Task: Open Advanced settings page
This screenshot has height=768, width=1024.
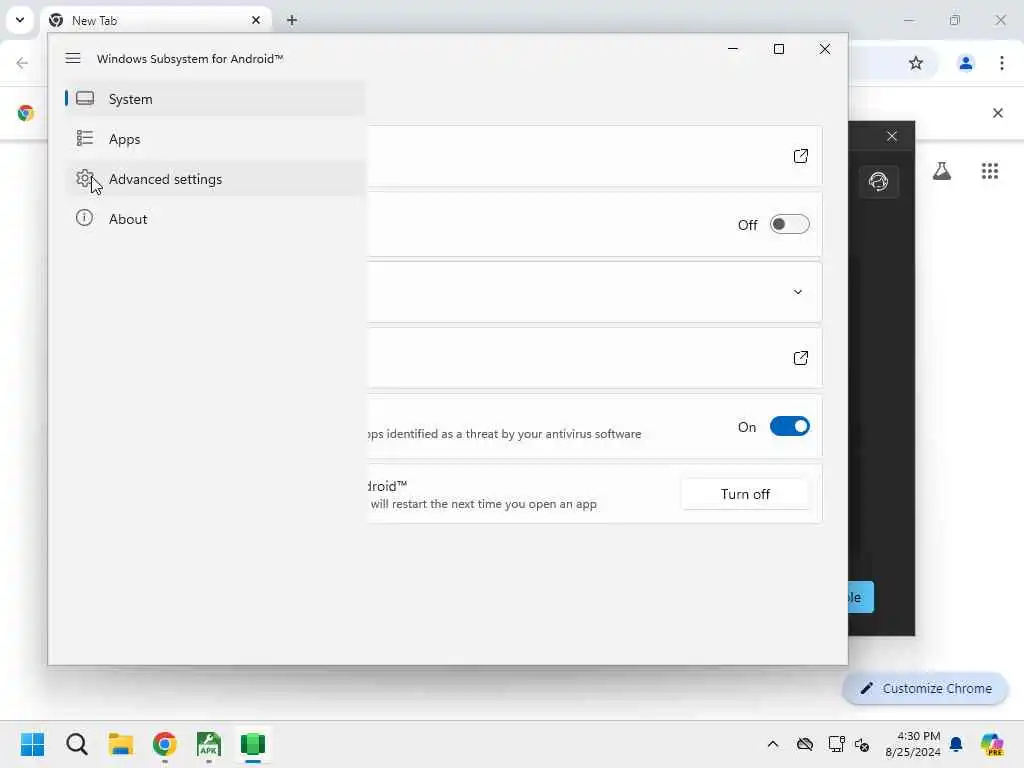Action: click(214, 178)
